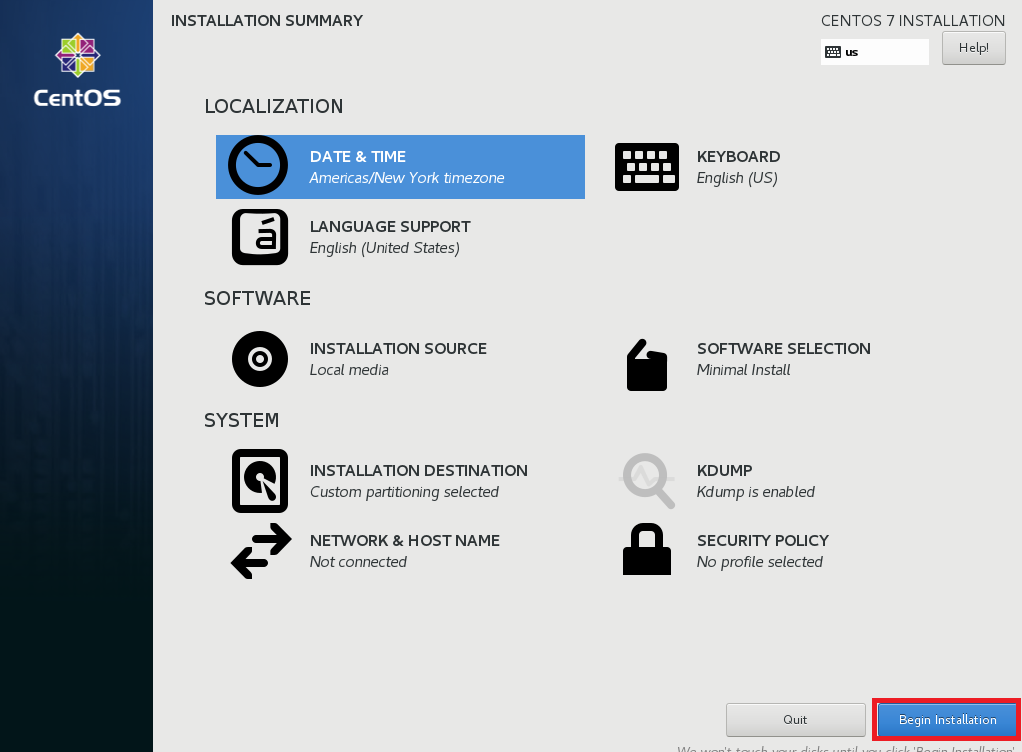Open Installation Destination hard drive icon
The height and width of the screenshot is (752, 1022).
pyautogui.click(x=260, y=481)
